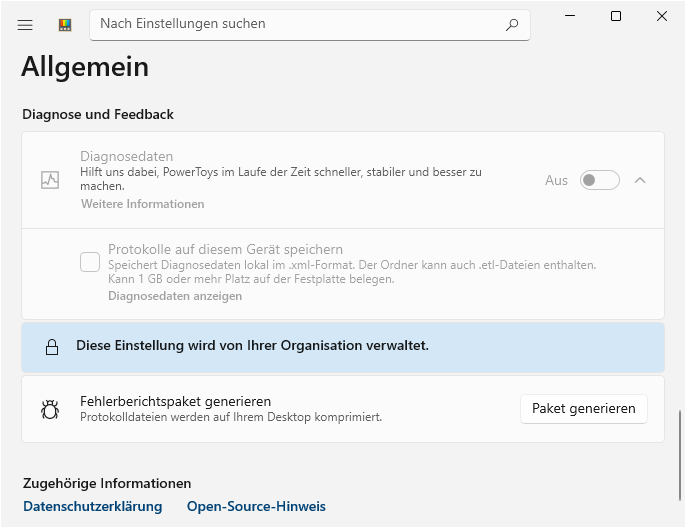Click the Aus toggle state label

click(556, 180)
